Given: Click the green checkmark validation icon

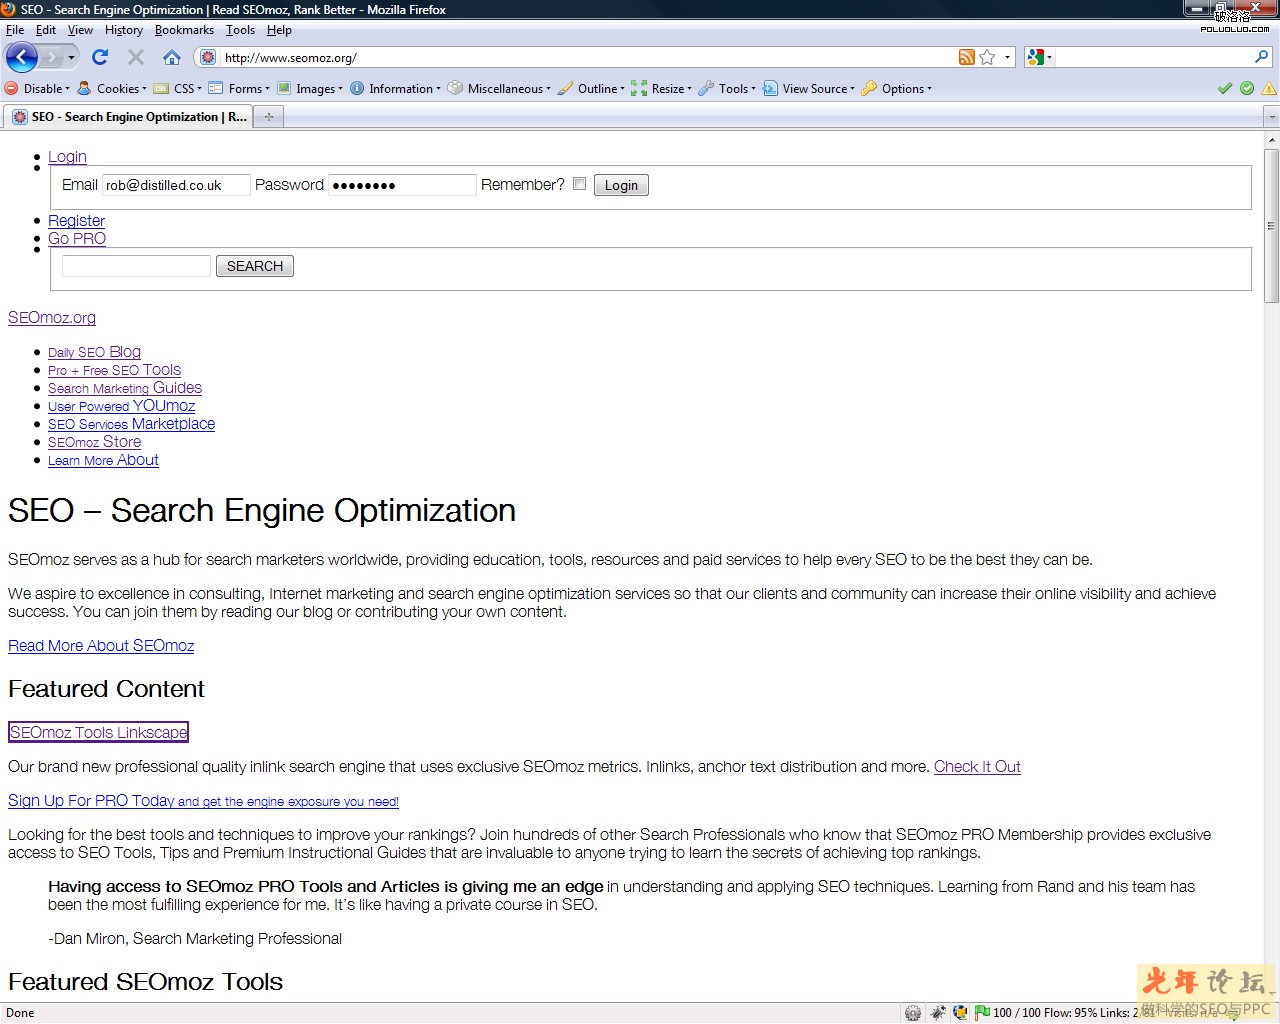Looking at the screenshot, I should point(1224,88).
